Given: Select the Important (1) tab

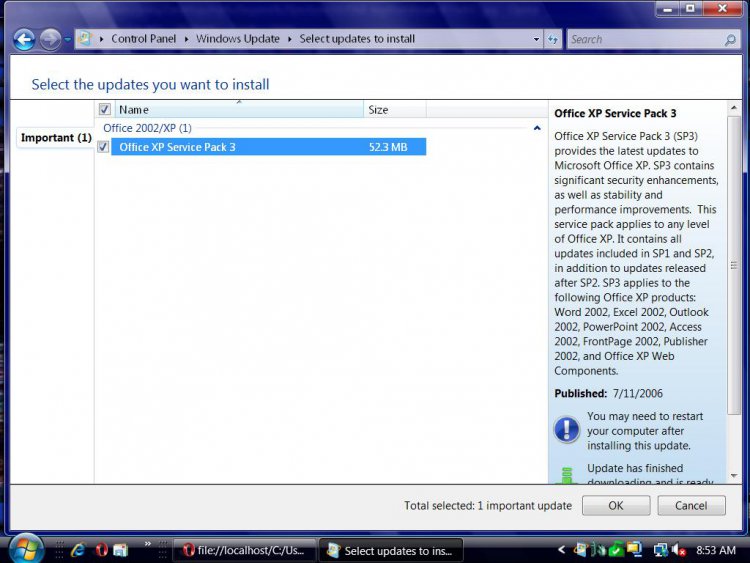Looking at the screenshot, I should tap(56, 138).
